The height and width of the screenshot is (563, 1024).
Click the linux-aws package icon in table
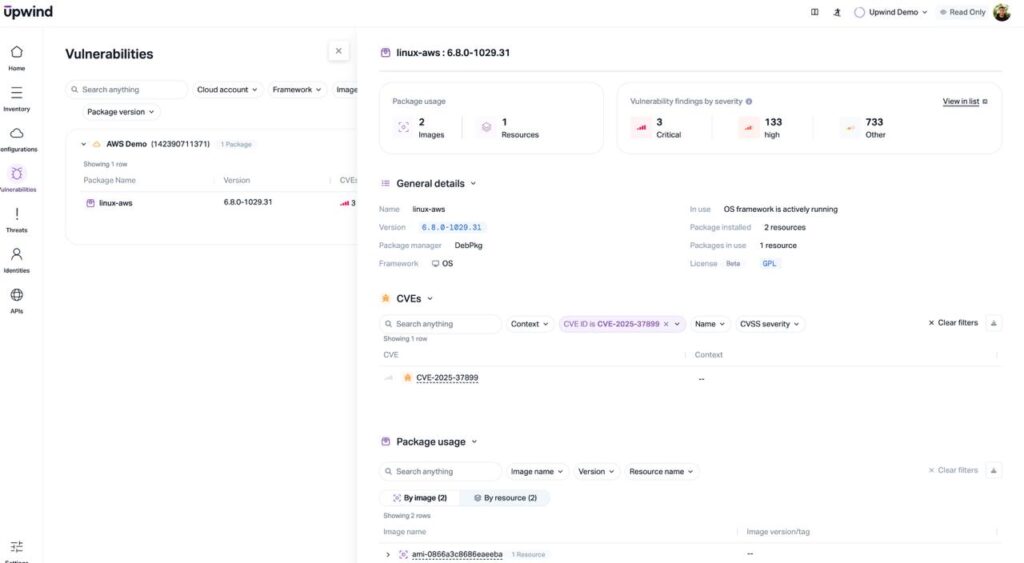91,203
